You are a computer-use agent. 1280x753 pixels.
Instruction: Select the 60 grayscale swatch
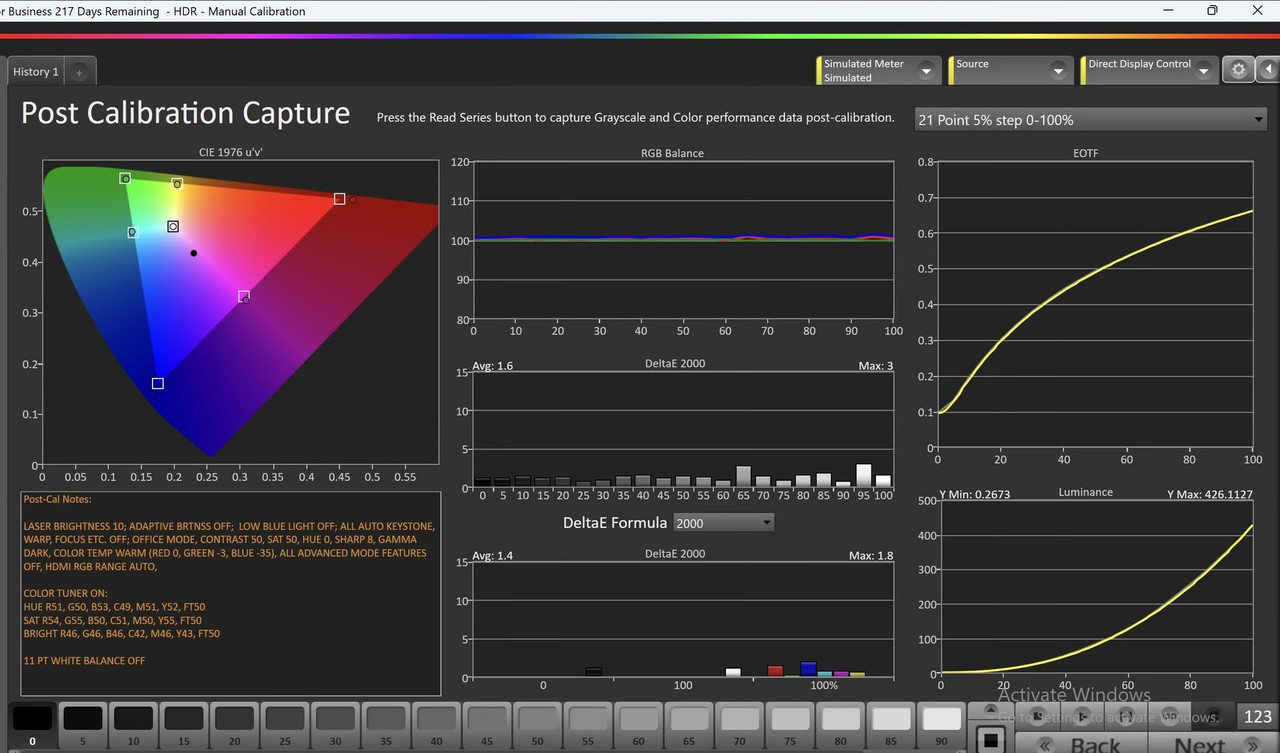pyautogui.click(x=639, y=724)
